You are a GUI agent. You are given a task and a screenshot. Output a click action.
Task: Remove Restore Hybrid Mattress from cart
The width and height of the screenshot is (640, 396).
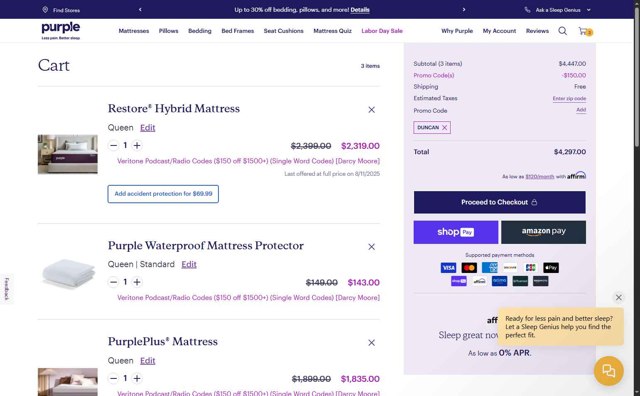[x=371, y=109]
